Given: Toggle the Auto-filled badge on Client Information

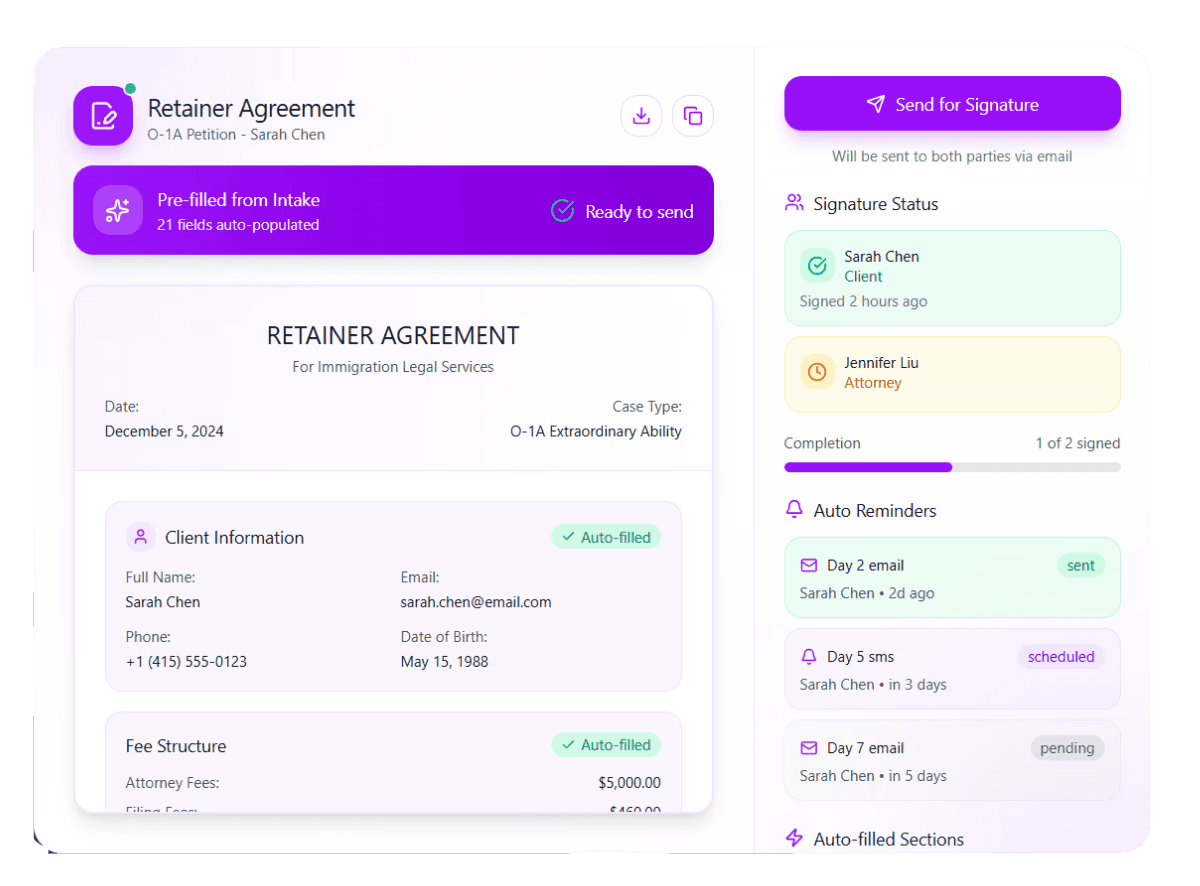Looking at the screenshot, I should click(x=606, y=537).
